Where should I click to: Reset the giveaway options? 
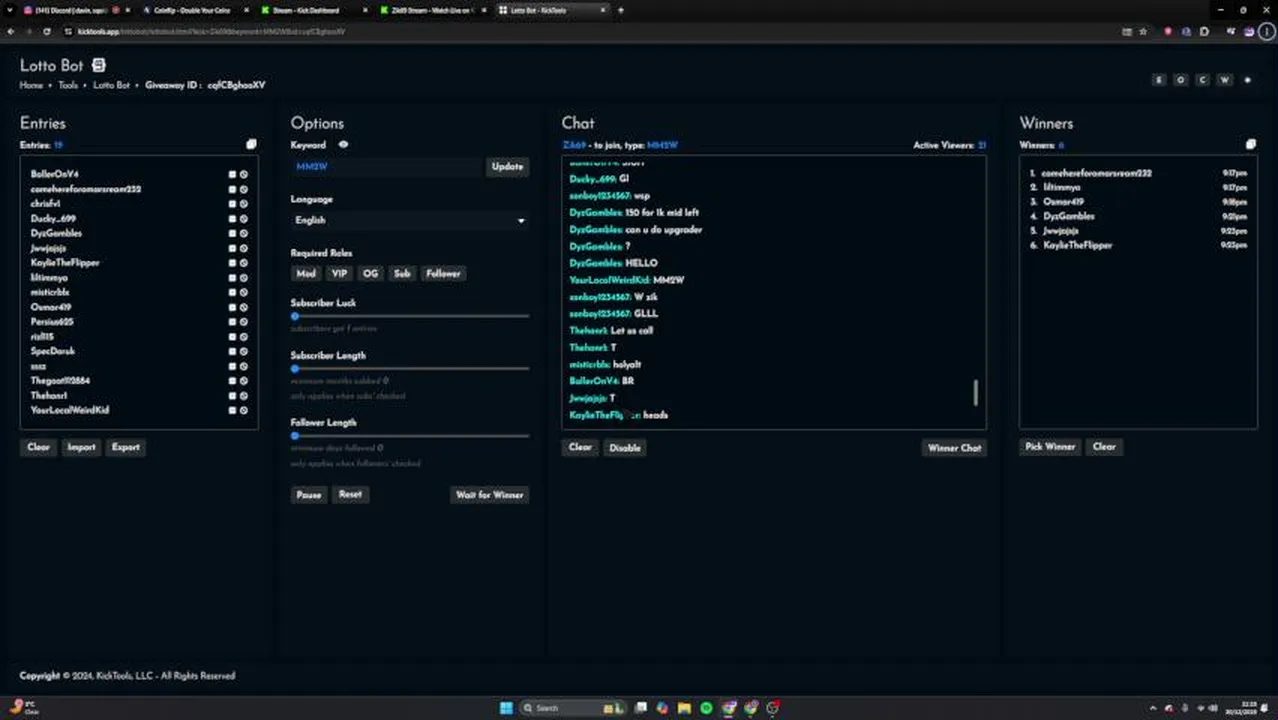(350, 494)
